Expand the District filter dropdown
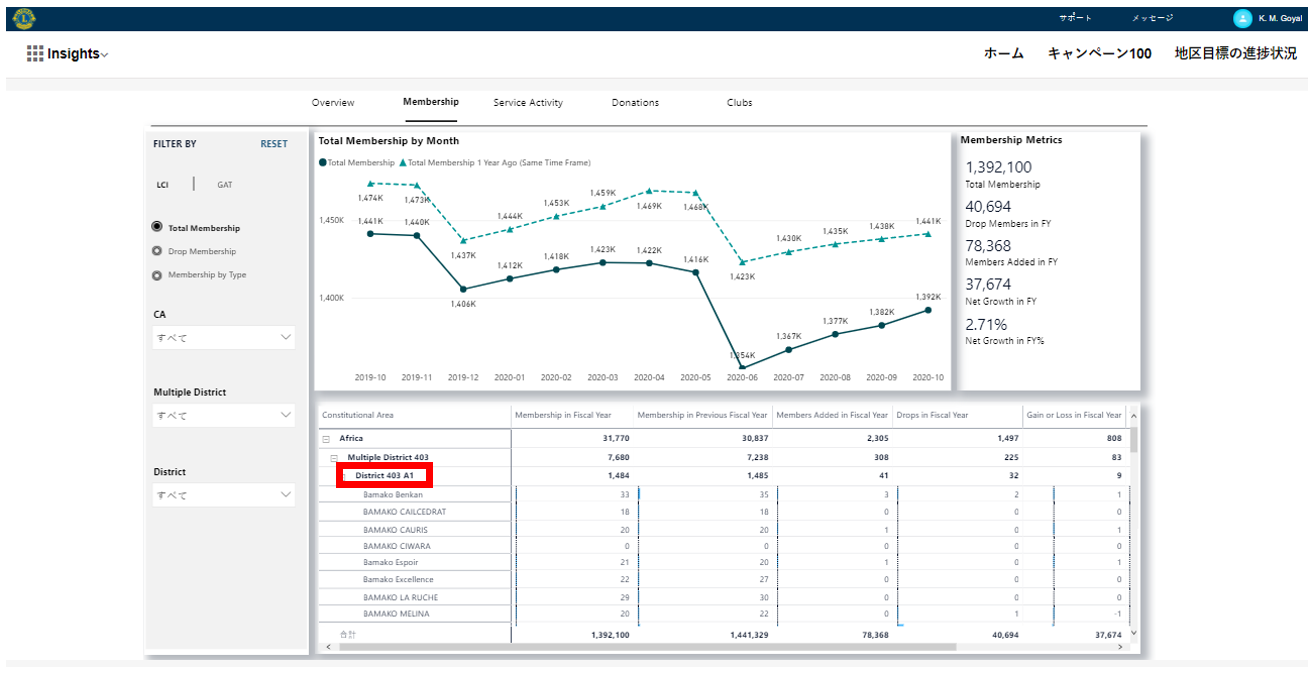1314x673 pixels. 223,495
